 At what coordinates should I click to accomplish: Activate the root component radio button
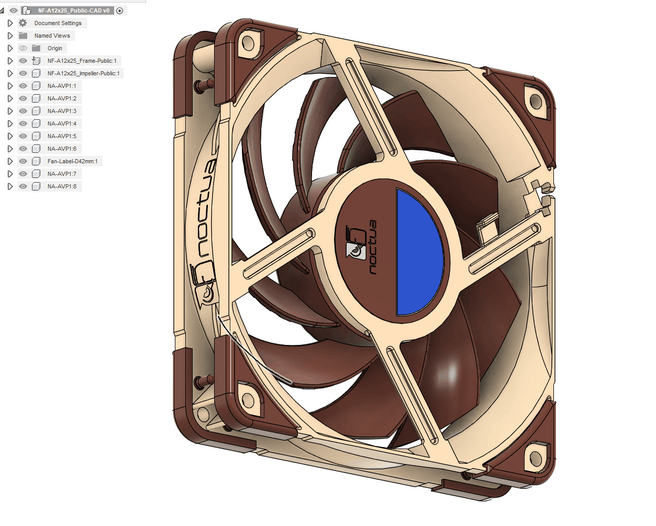[x=120, y=10]
